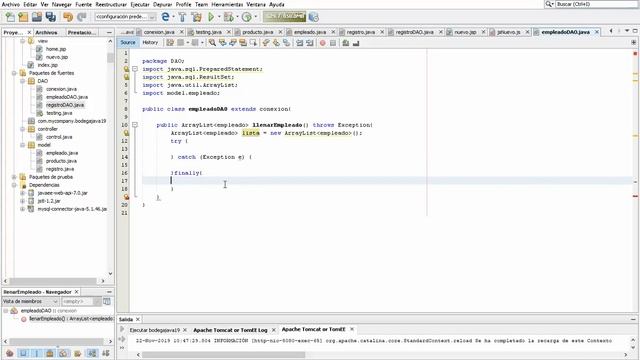
Task: Expand the javaee-web-api-7.0.jar node
Action: [x=23, y=193]
